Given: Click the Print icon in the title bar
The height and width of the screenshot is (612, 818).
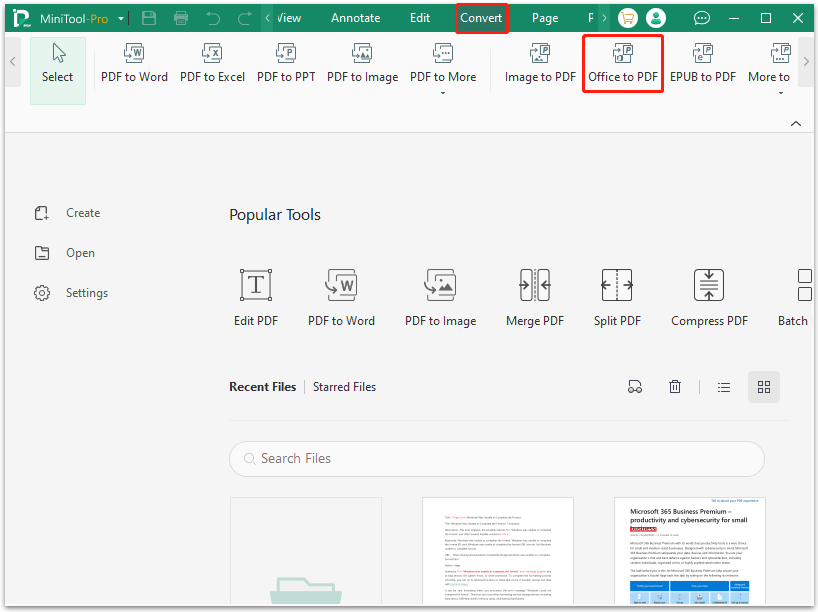Looking at the screenshot, I should click(180, 17).
